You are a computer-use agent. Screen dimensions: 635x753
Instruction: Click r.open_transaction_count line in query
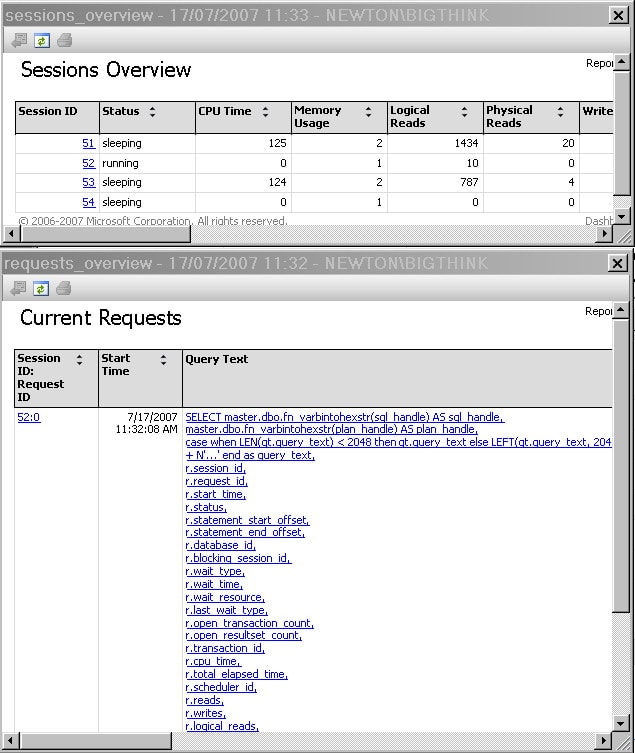(249, 623)
